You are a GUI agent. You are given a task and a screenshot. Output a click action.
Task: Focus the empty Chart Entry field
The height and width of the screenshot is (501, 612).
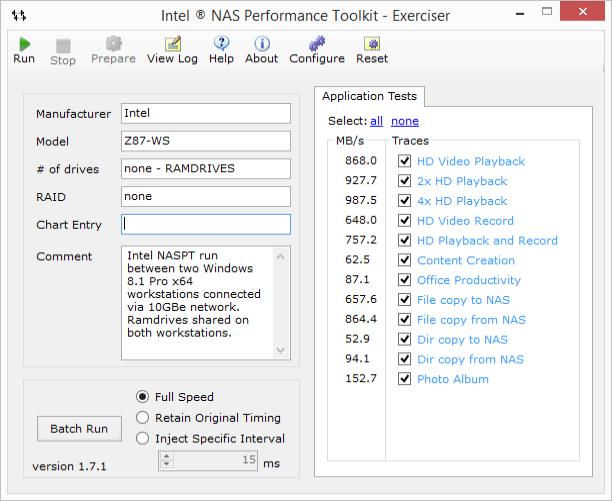(x=206, y=224)
